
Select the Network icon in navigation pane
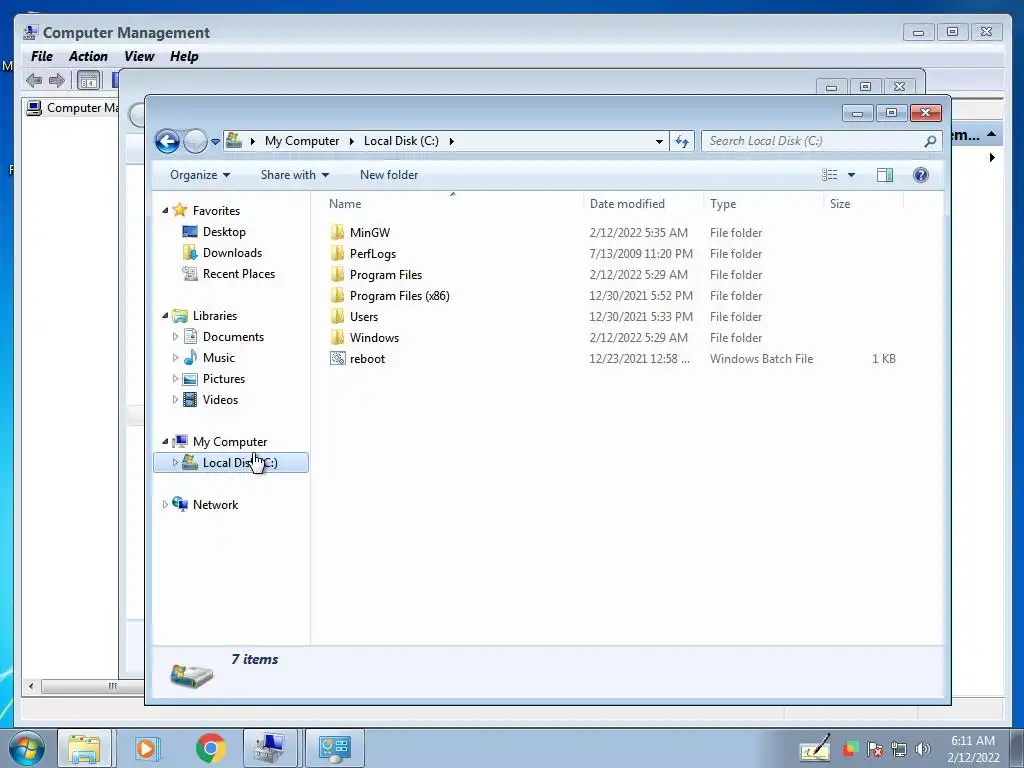(x=180, y=504)
